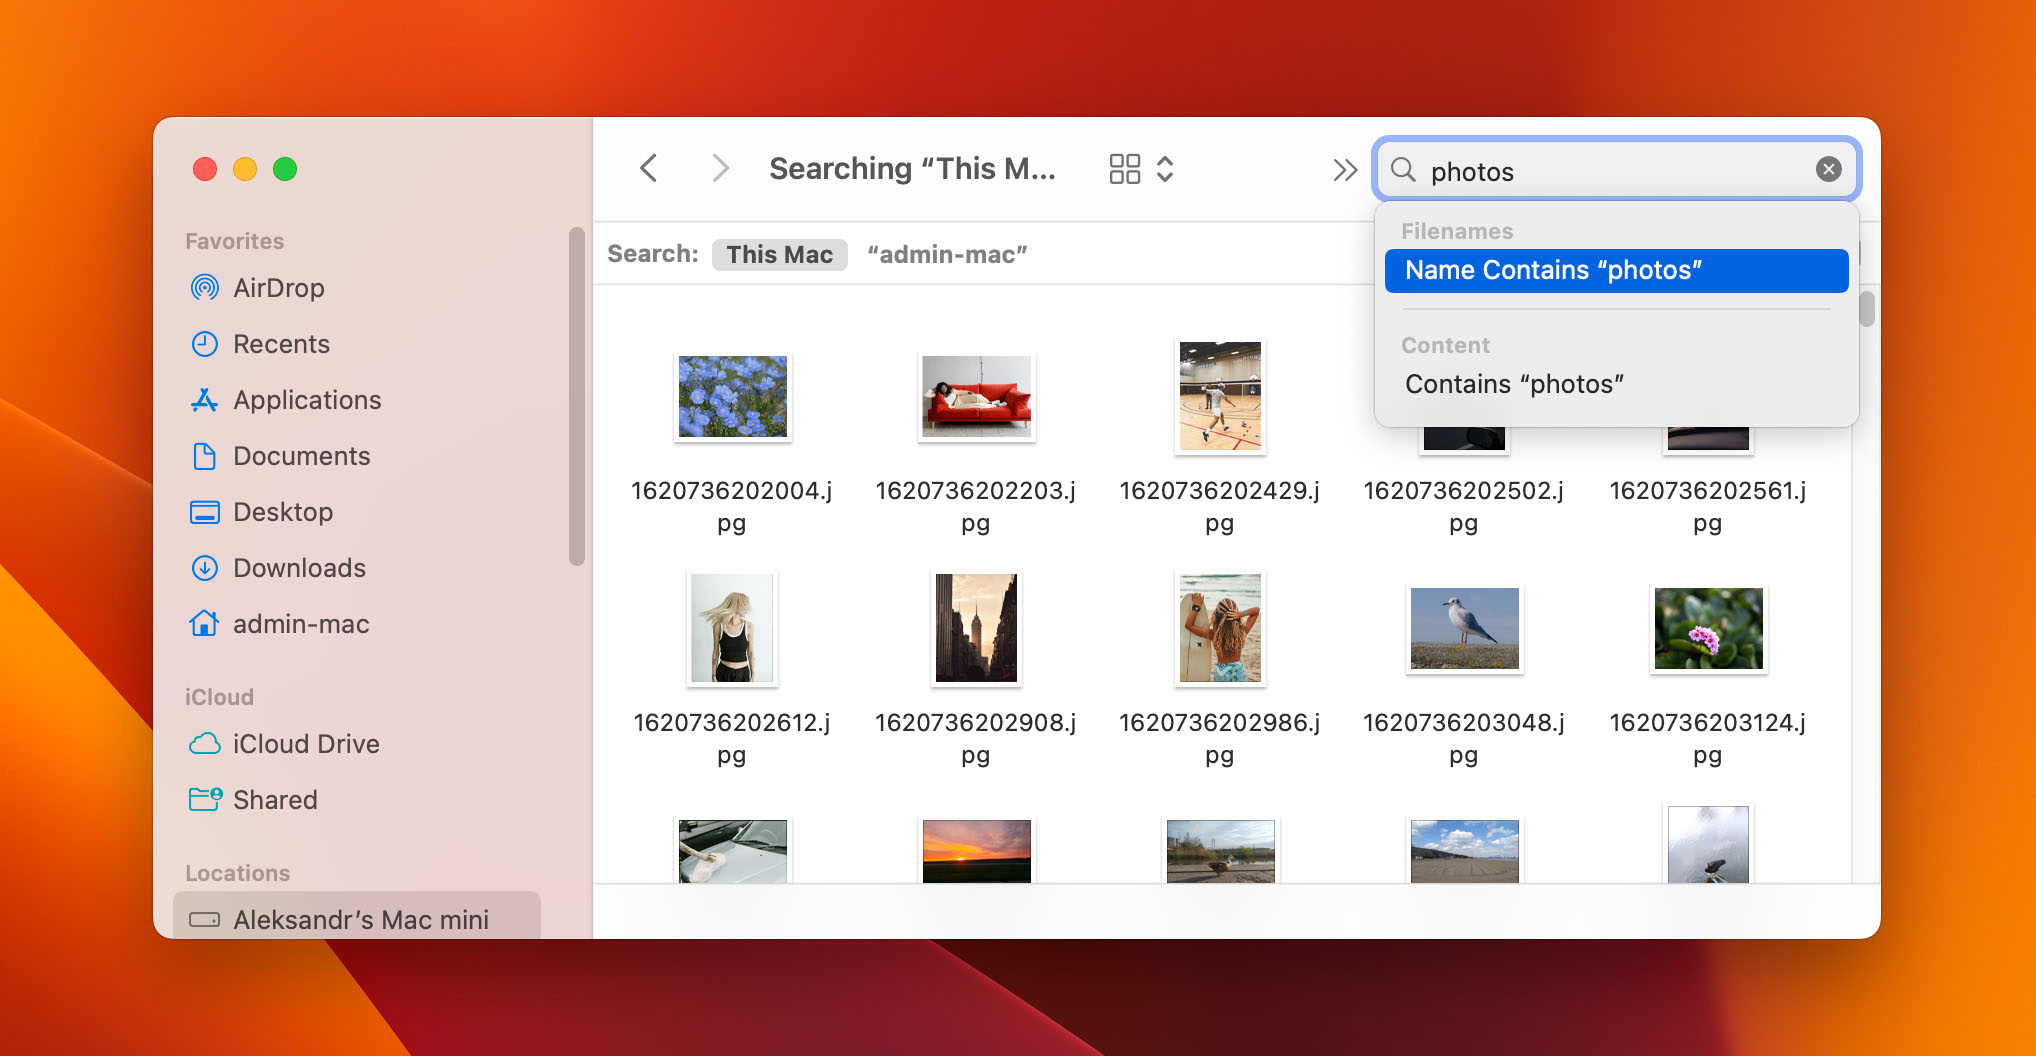Click file name 1620736202502.jpg

pos(1463,506)
